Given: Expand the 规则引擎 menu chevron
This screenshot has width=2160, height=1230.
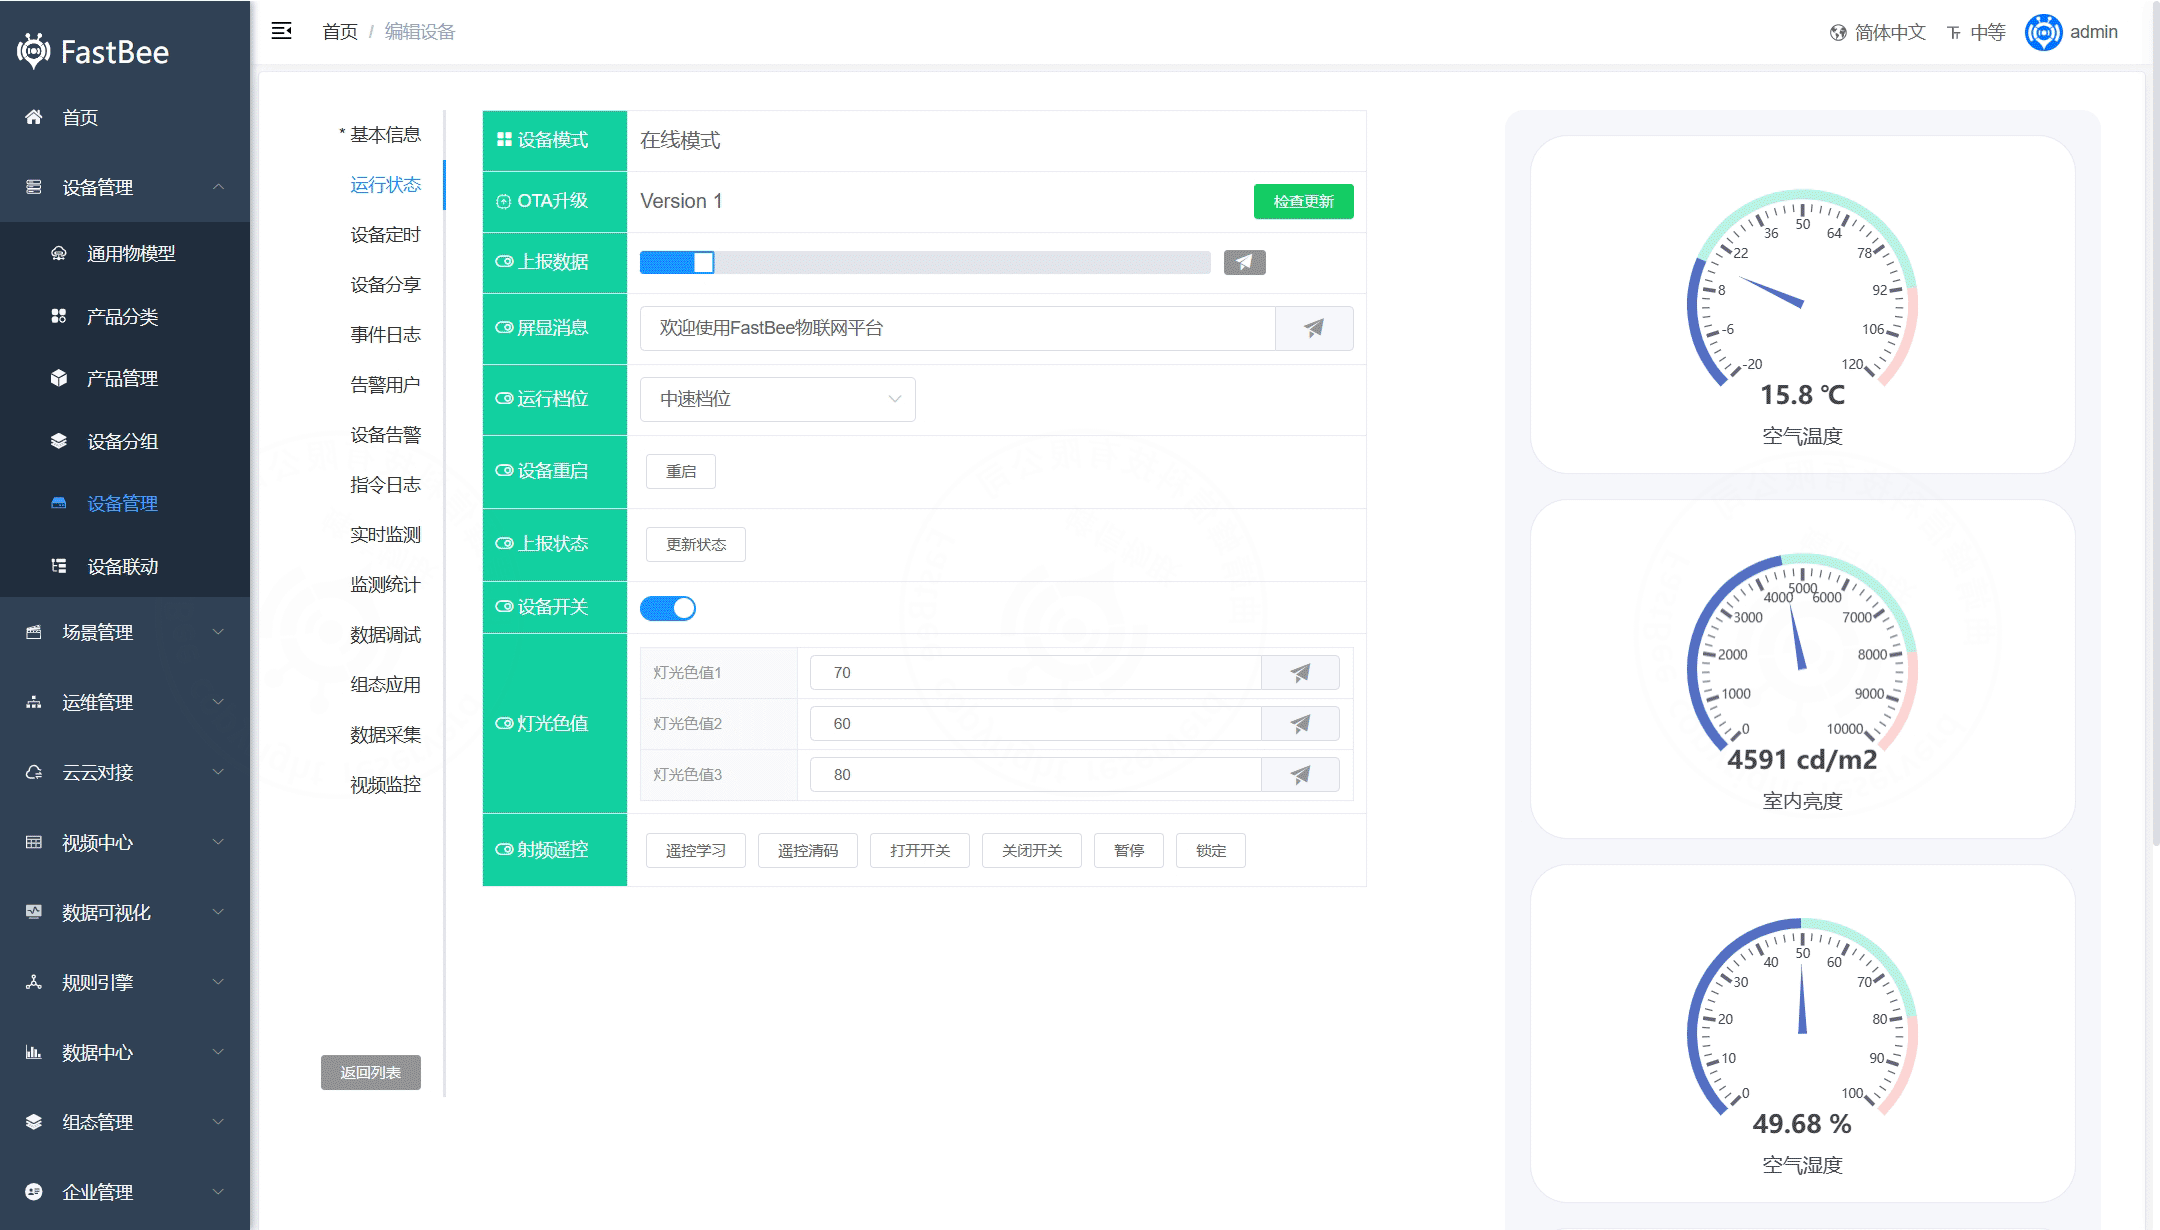Looking at the screenshot, I should (x=218, y=982).
